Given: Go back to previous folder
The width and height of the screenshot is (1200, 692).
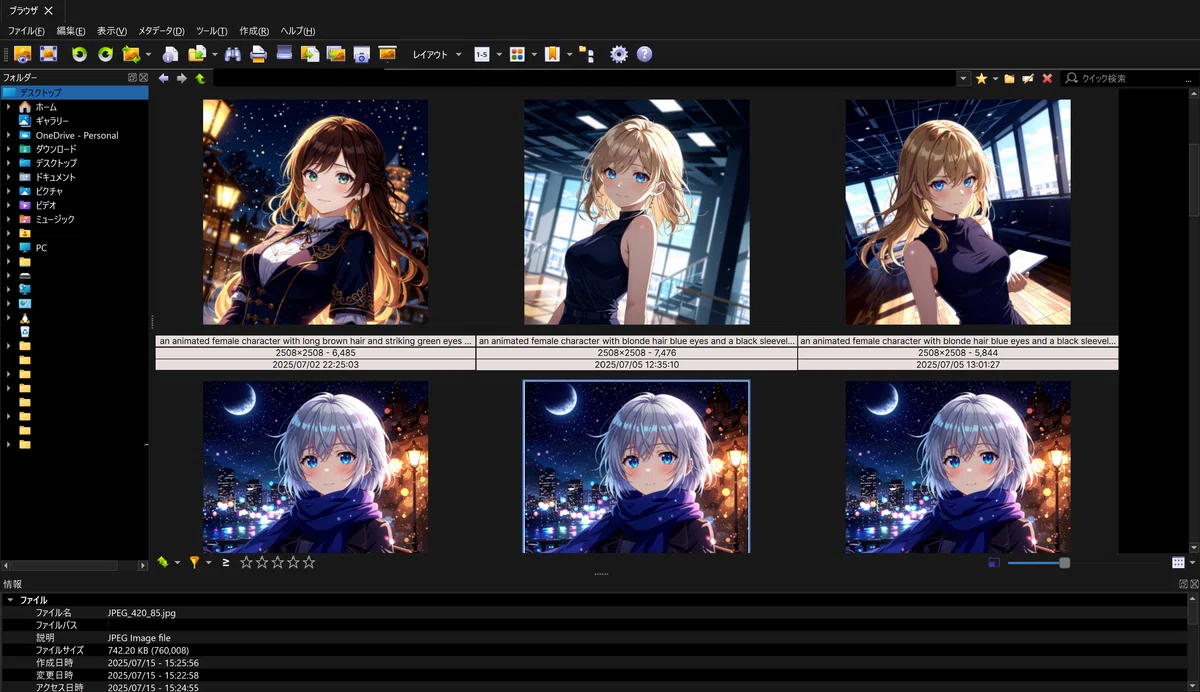Looking at the screenshot, I should (x=164, y=78).
